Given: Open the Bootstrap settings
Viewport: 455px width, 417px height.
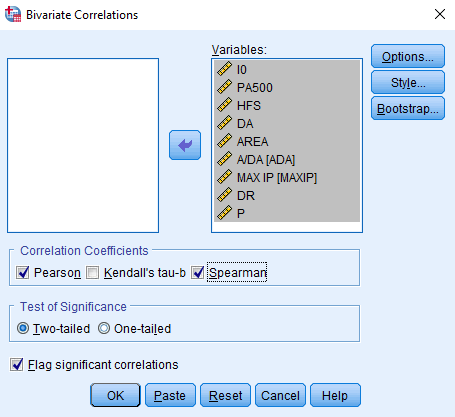Looking at the screenshot, I should coord(408,109).
